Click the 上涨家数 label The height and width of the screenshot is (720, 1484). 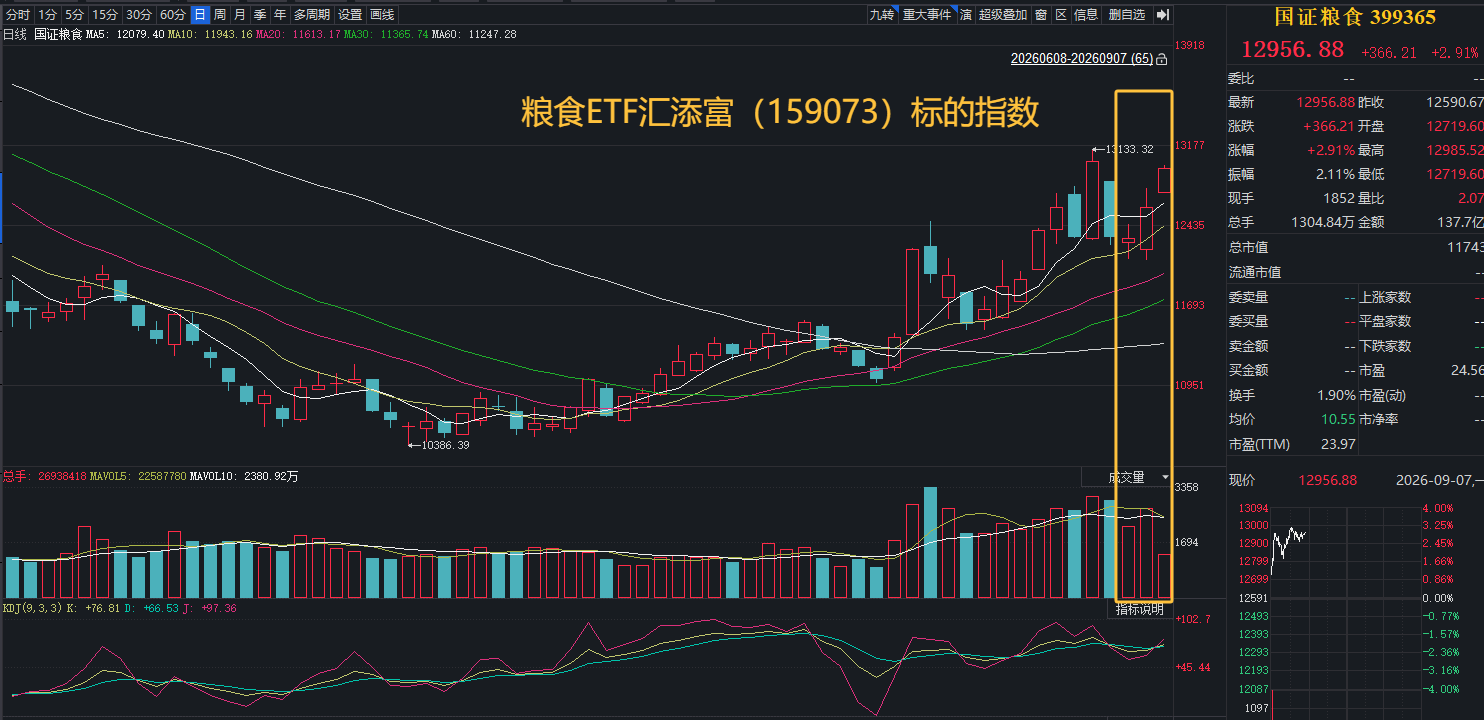(x=1385, y=297)
